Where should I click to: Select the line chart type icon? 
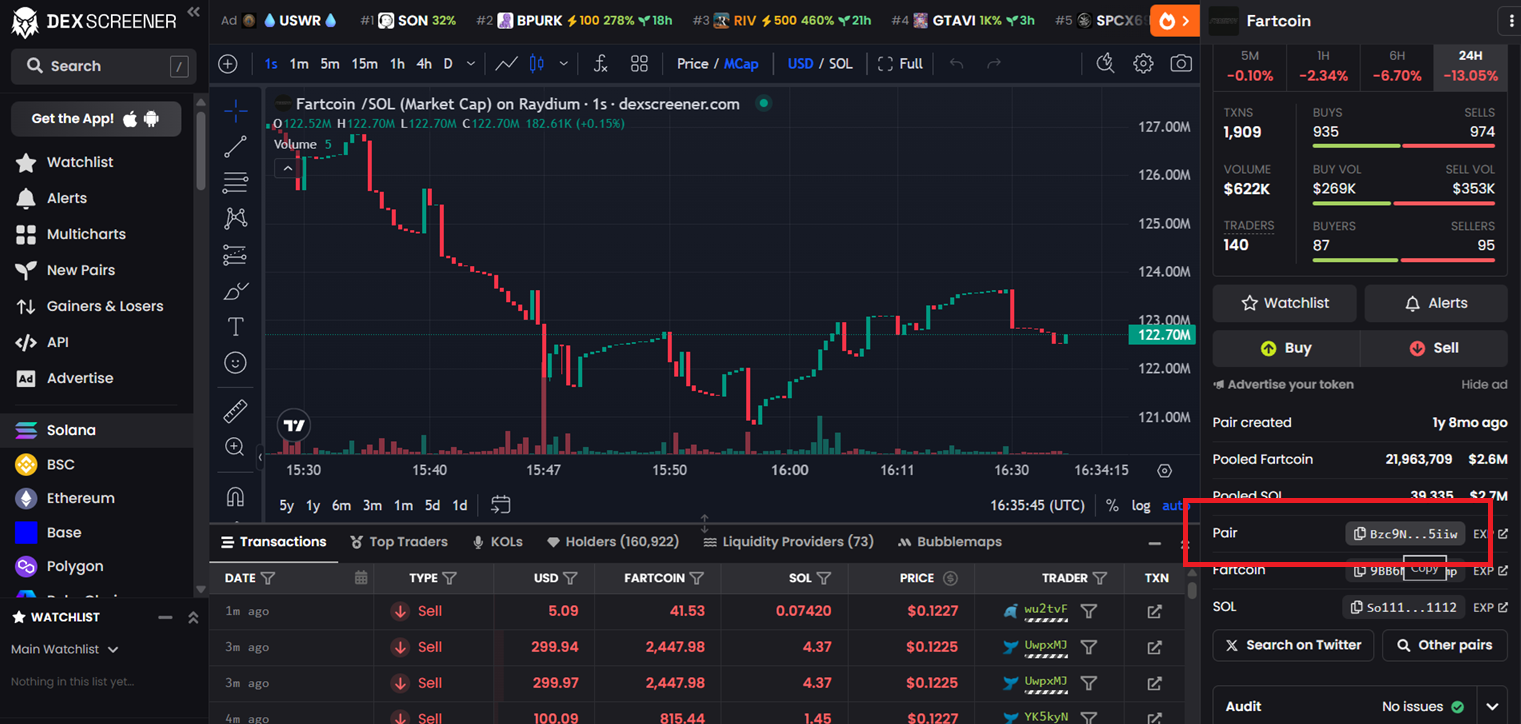point(507,64)
